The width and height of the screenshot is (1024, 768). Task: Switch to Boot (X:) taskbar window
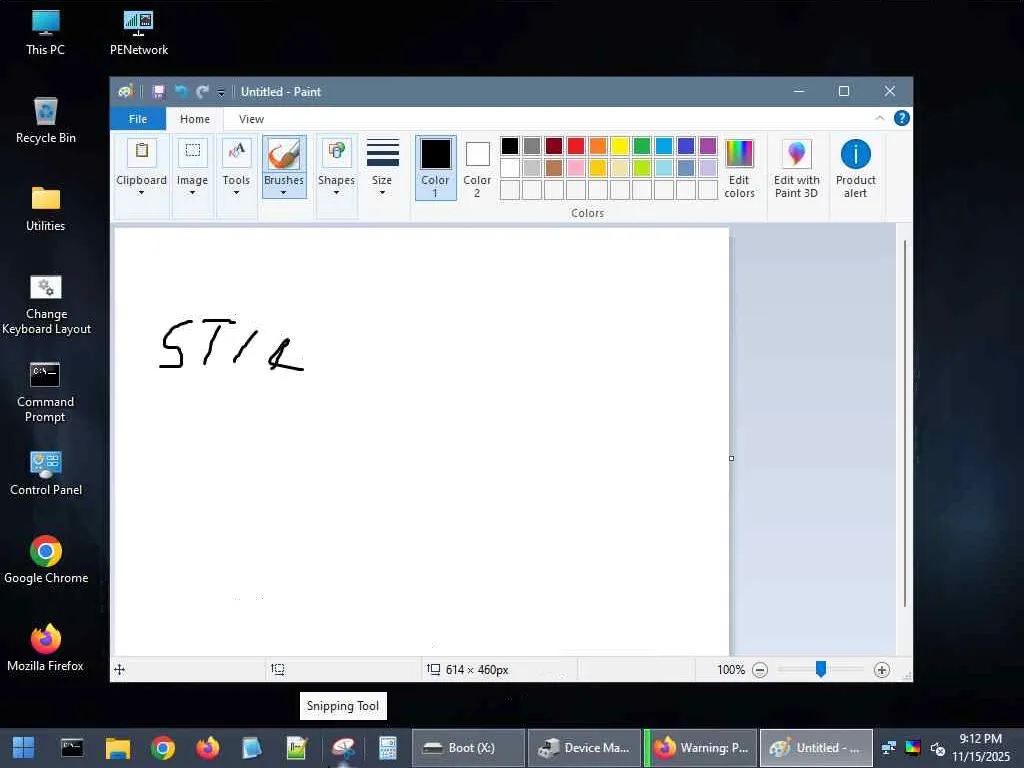[x=468, y=748]
